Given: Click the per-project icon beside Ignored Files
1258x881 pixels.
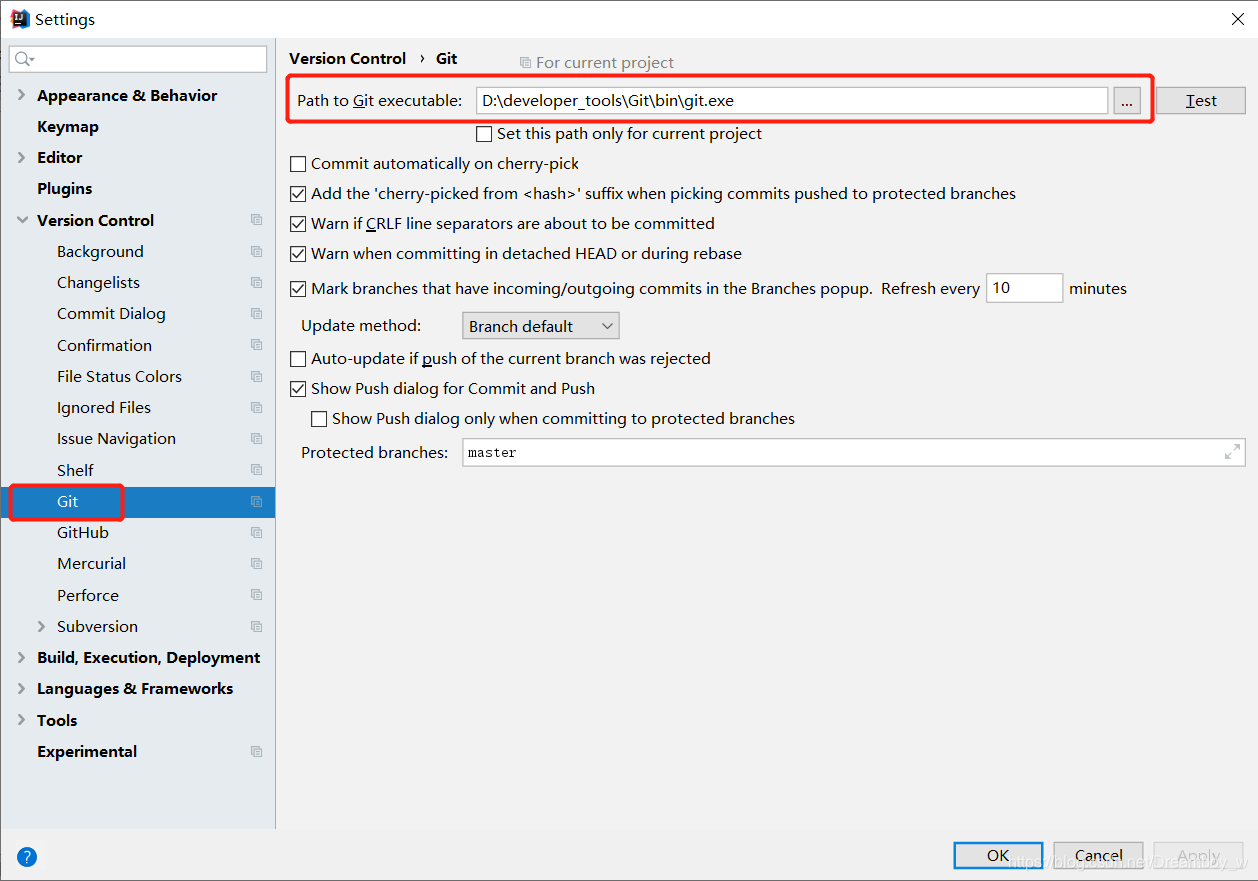Looking at the screenshot, I should click(x=257, y=407).
